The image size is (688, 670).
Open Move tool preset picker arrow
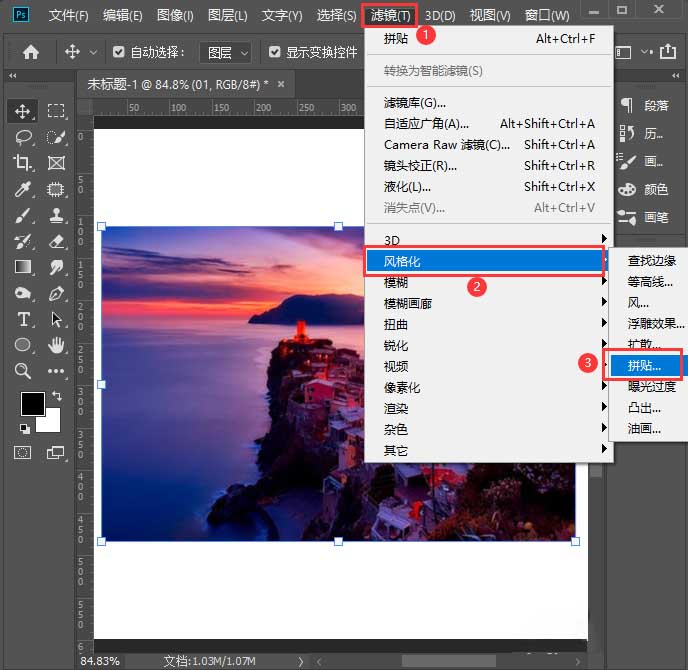93,53
